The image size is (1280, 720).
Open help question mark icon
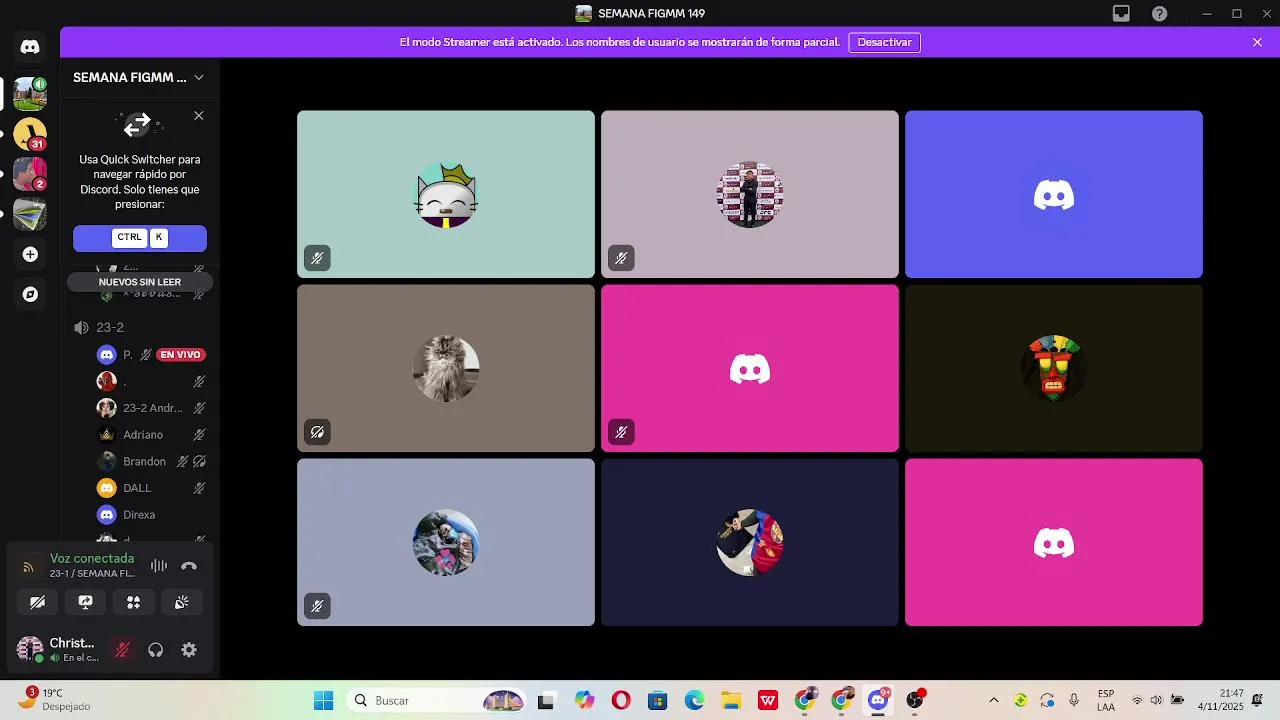click(1159, 14)
